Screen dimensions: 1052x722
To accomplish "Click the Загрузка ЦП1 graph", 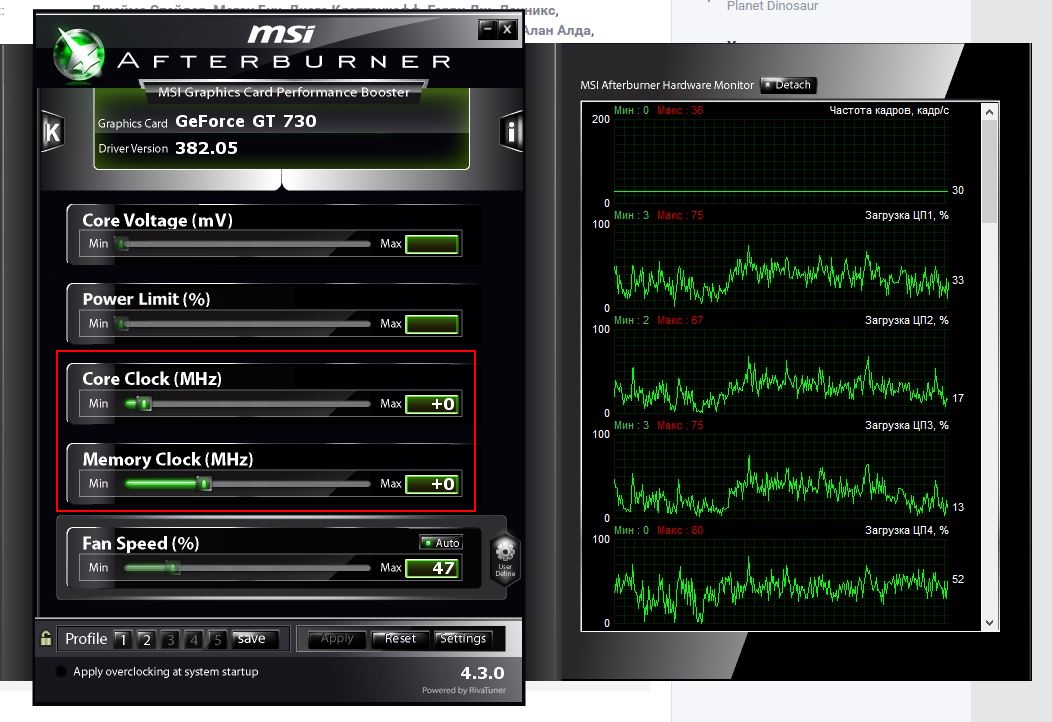I will (781, 266).
